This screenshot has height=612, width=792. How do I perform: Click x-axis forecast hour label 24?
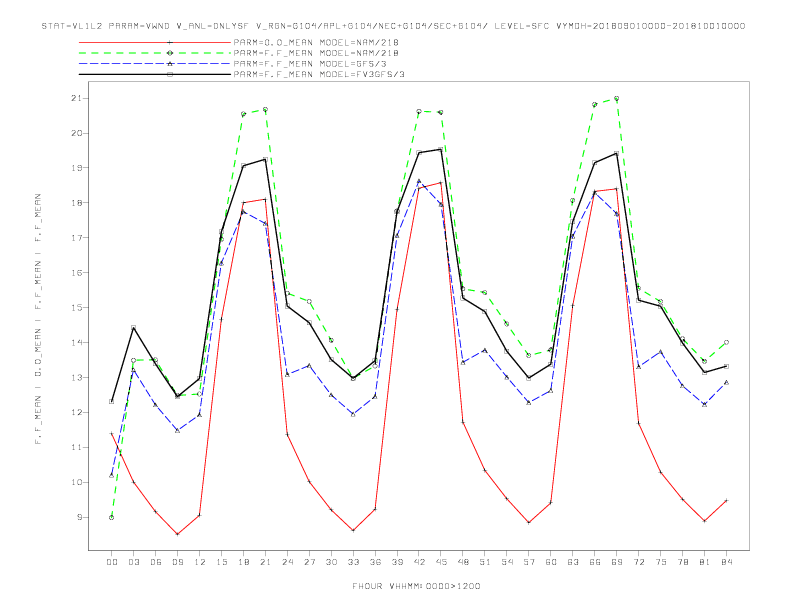coord(287,562)
